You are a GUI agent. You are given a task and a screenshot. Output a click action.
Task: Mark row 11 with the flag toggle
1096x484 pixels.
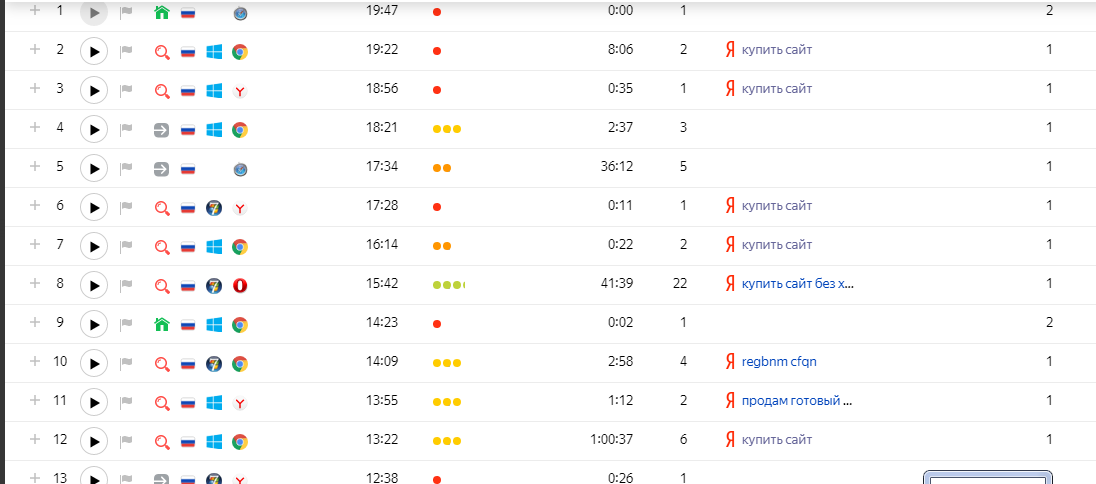coord(126,402)
